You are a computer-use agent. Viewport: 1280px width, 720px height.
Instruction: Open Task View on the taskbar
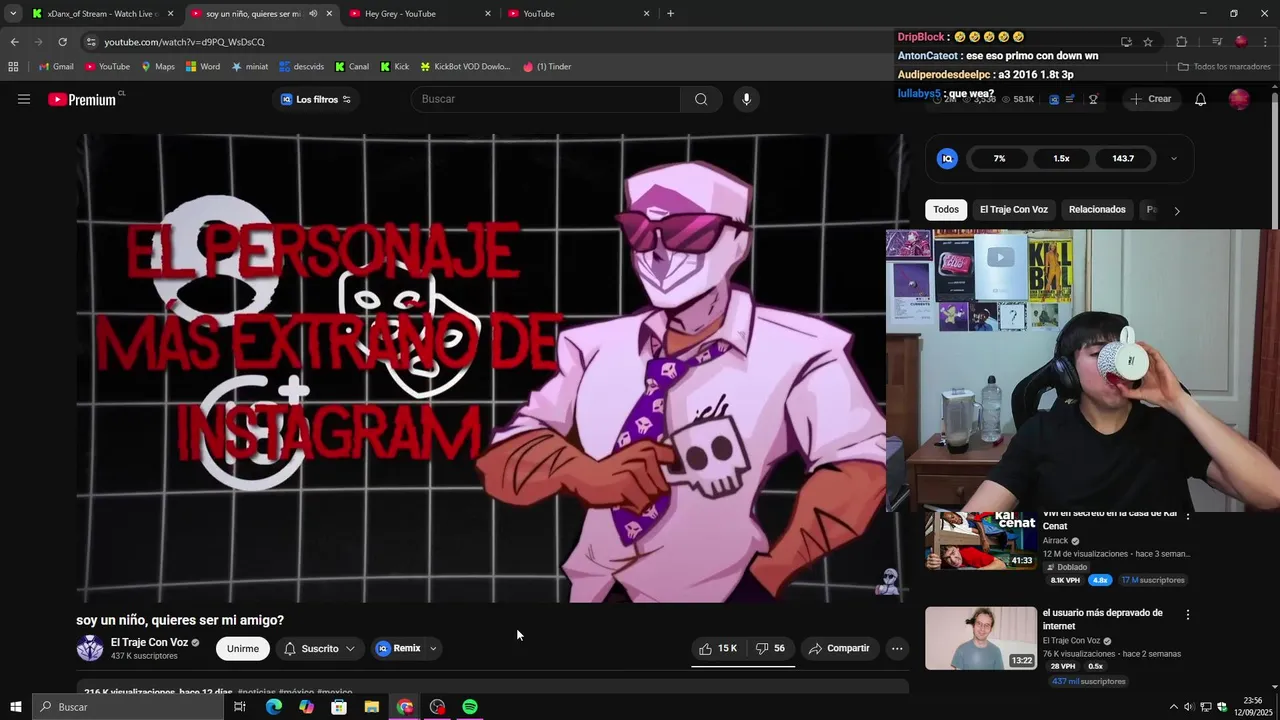click(240, 707)
